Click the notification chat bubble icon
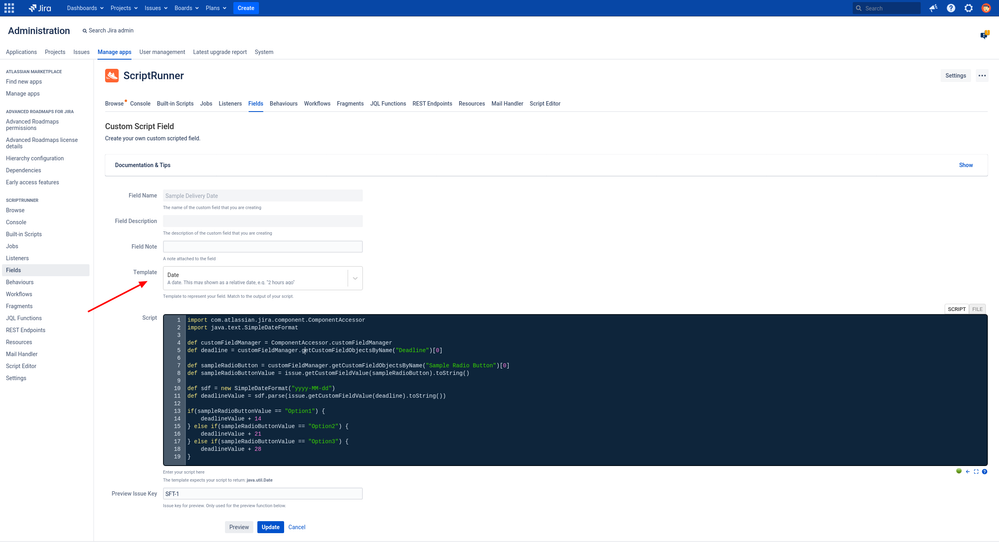Image resolution: width=999 pixels, height=542 pixels. point(984,34)
